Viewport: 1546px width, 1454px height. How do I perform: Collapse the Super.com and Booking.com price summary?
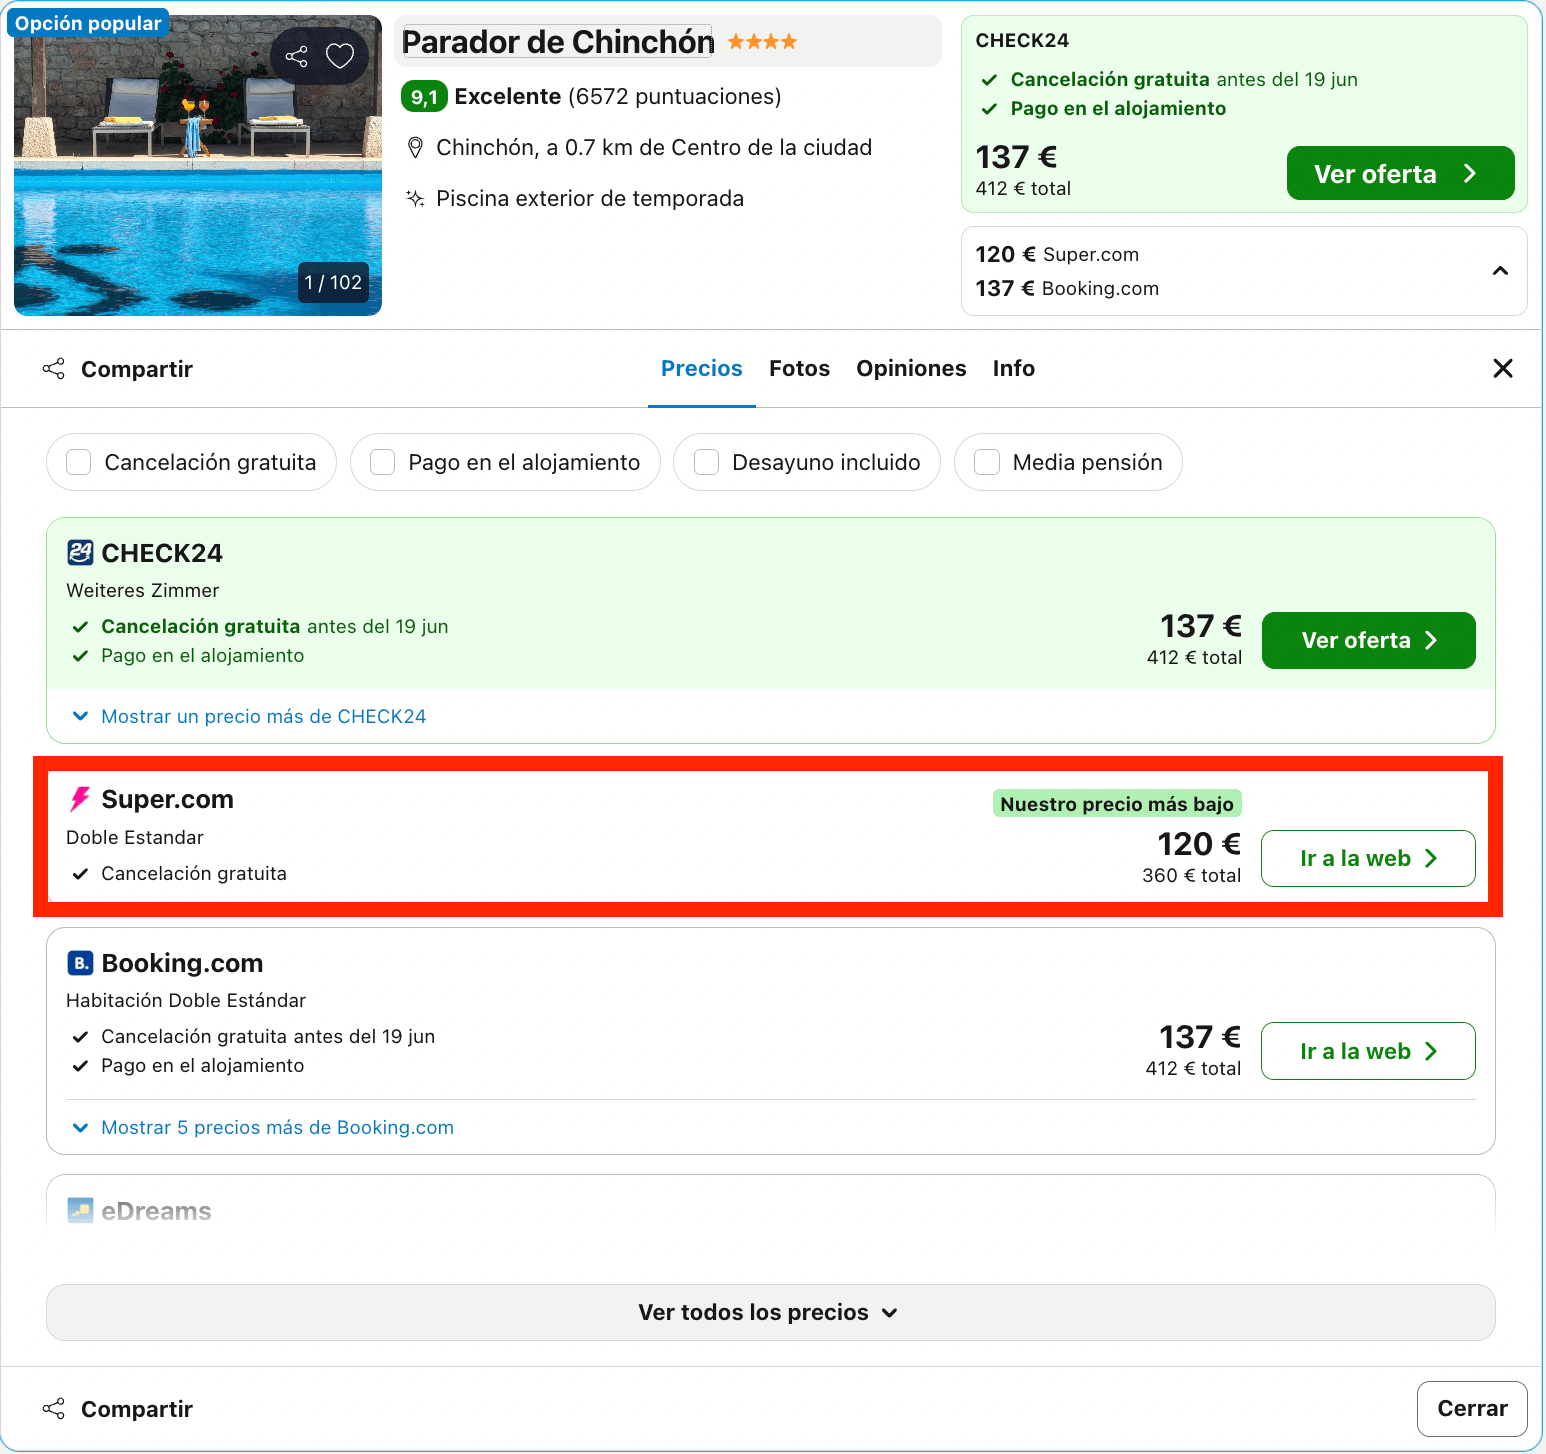pos(1500,271)
